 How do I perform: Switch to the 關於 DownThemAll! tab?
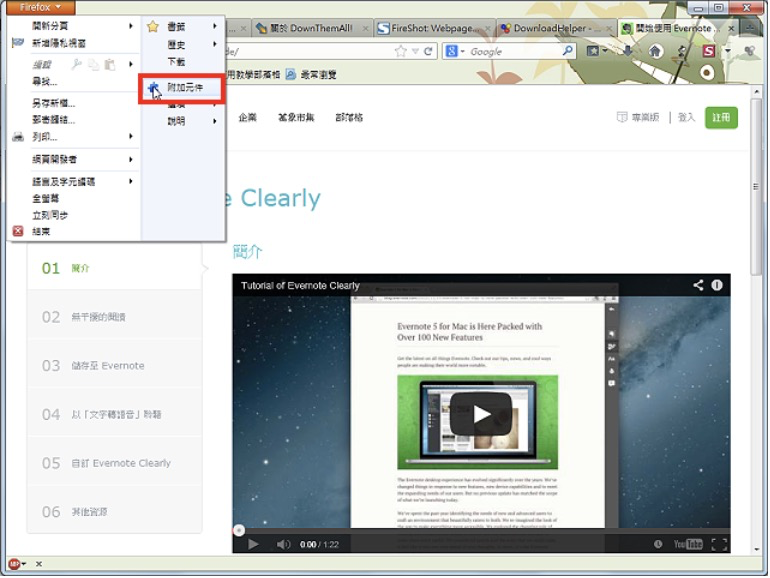311,28
